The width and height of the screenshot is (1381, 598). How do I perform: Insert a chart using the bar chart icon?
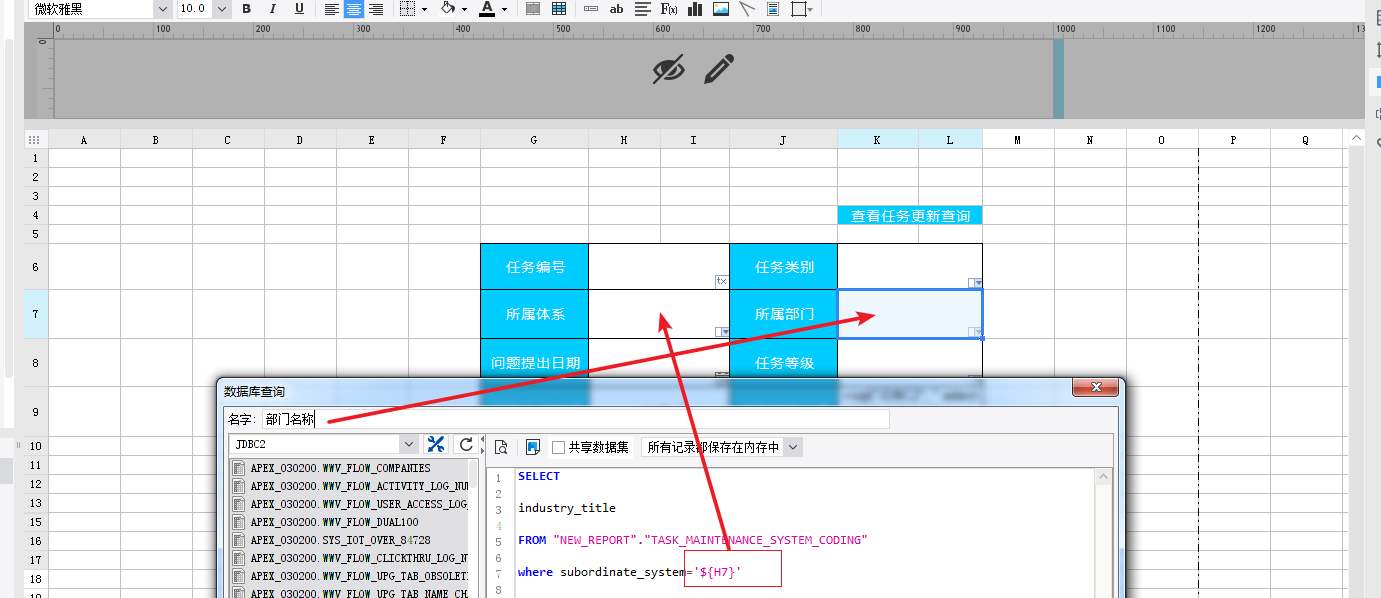tap(695, 9)
